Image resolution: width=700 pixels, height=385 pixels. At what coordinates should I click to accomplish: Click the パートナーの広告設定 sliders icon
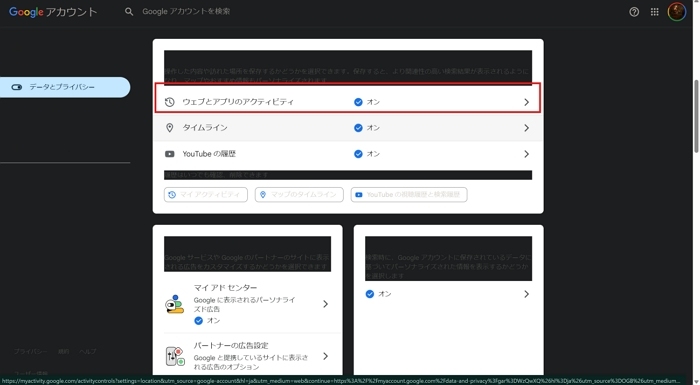pos(175,356)
